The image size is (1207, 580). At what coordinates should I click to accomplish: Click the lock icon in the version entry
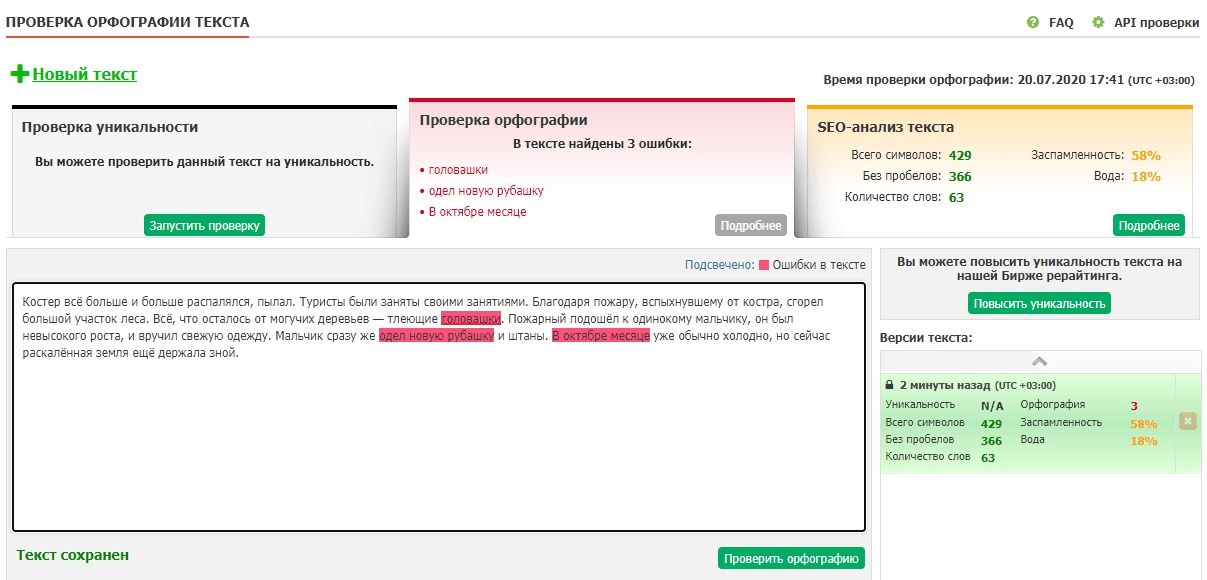tap(889, 385)
